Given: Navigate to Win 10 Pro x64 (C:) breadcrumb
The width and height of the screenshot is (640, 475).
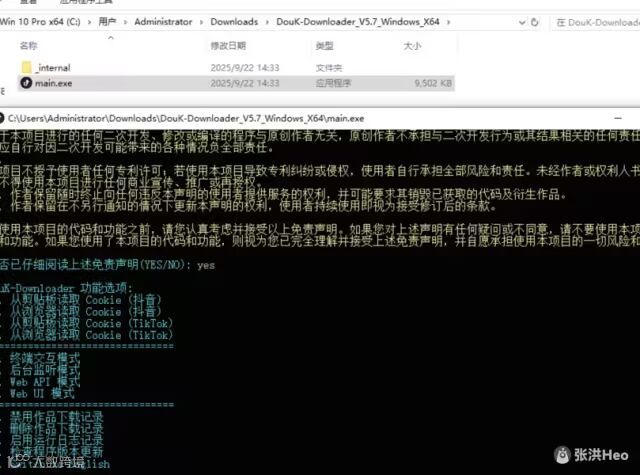Looking at the screenshot, I should [x=40, y=22].
